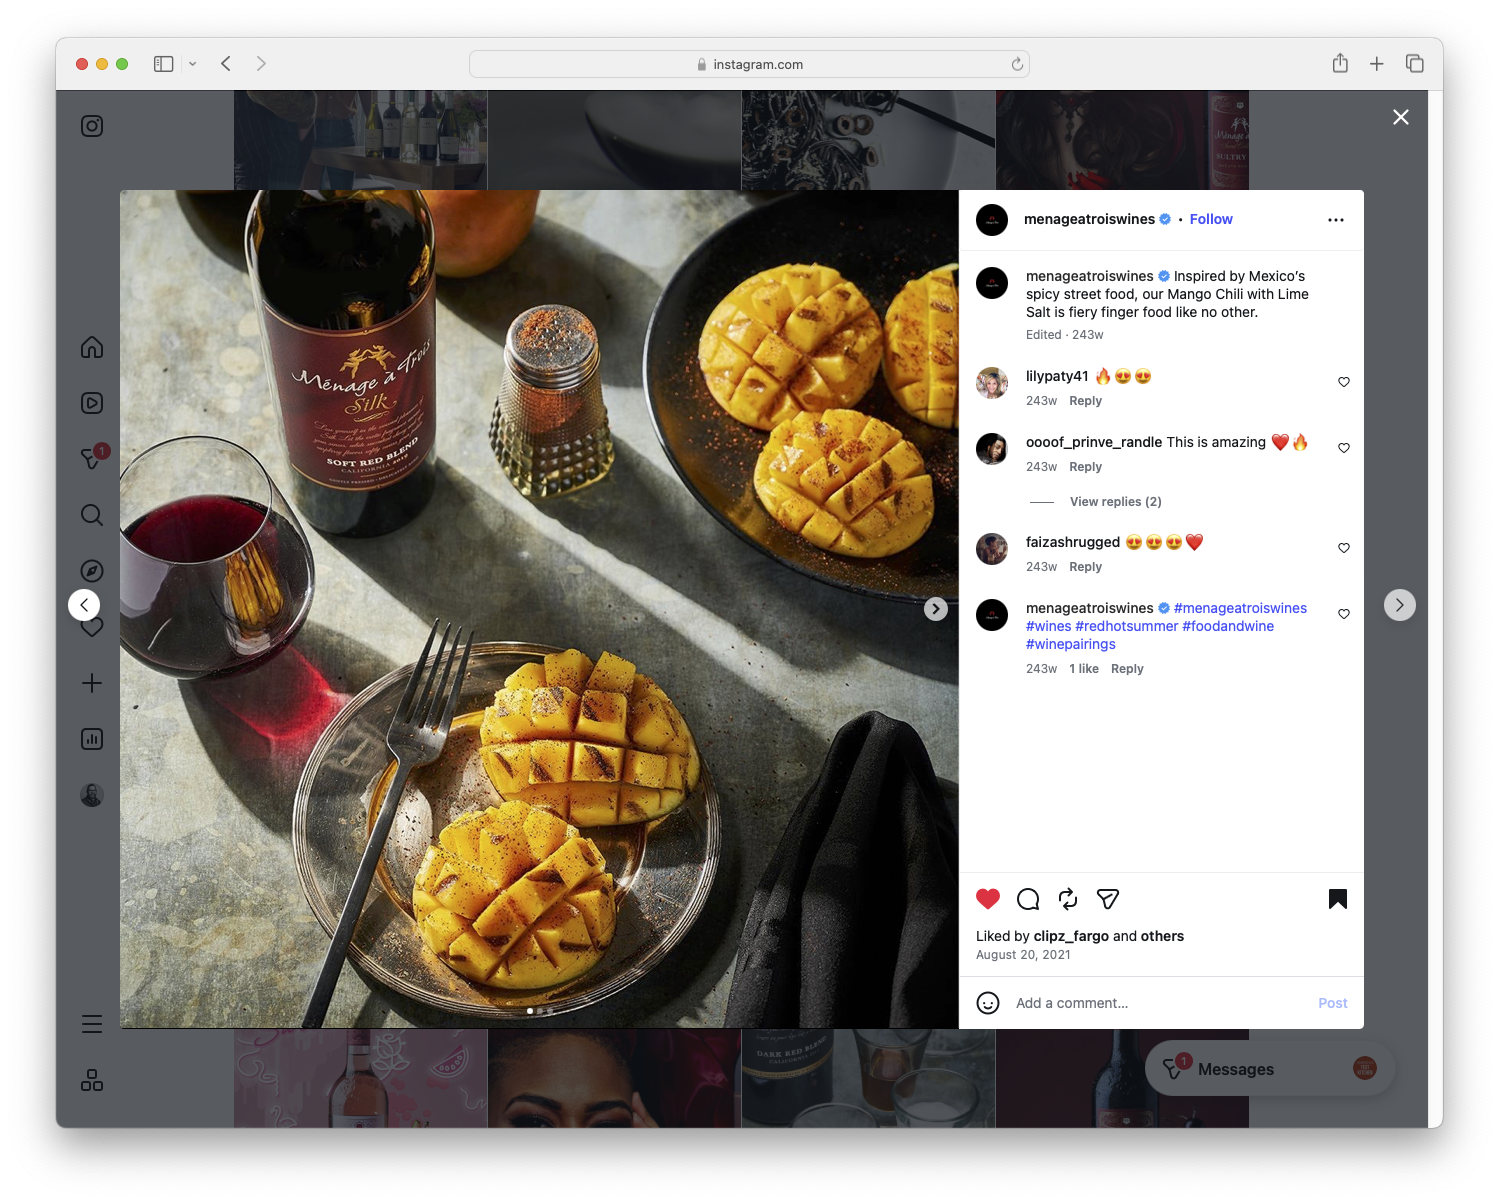Click inside the Add a comment field
This screenshot has height=1202, width=1499.
click(x=1100, y=1002)
